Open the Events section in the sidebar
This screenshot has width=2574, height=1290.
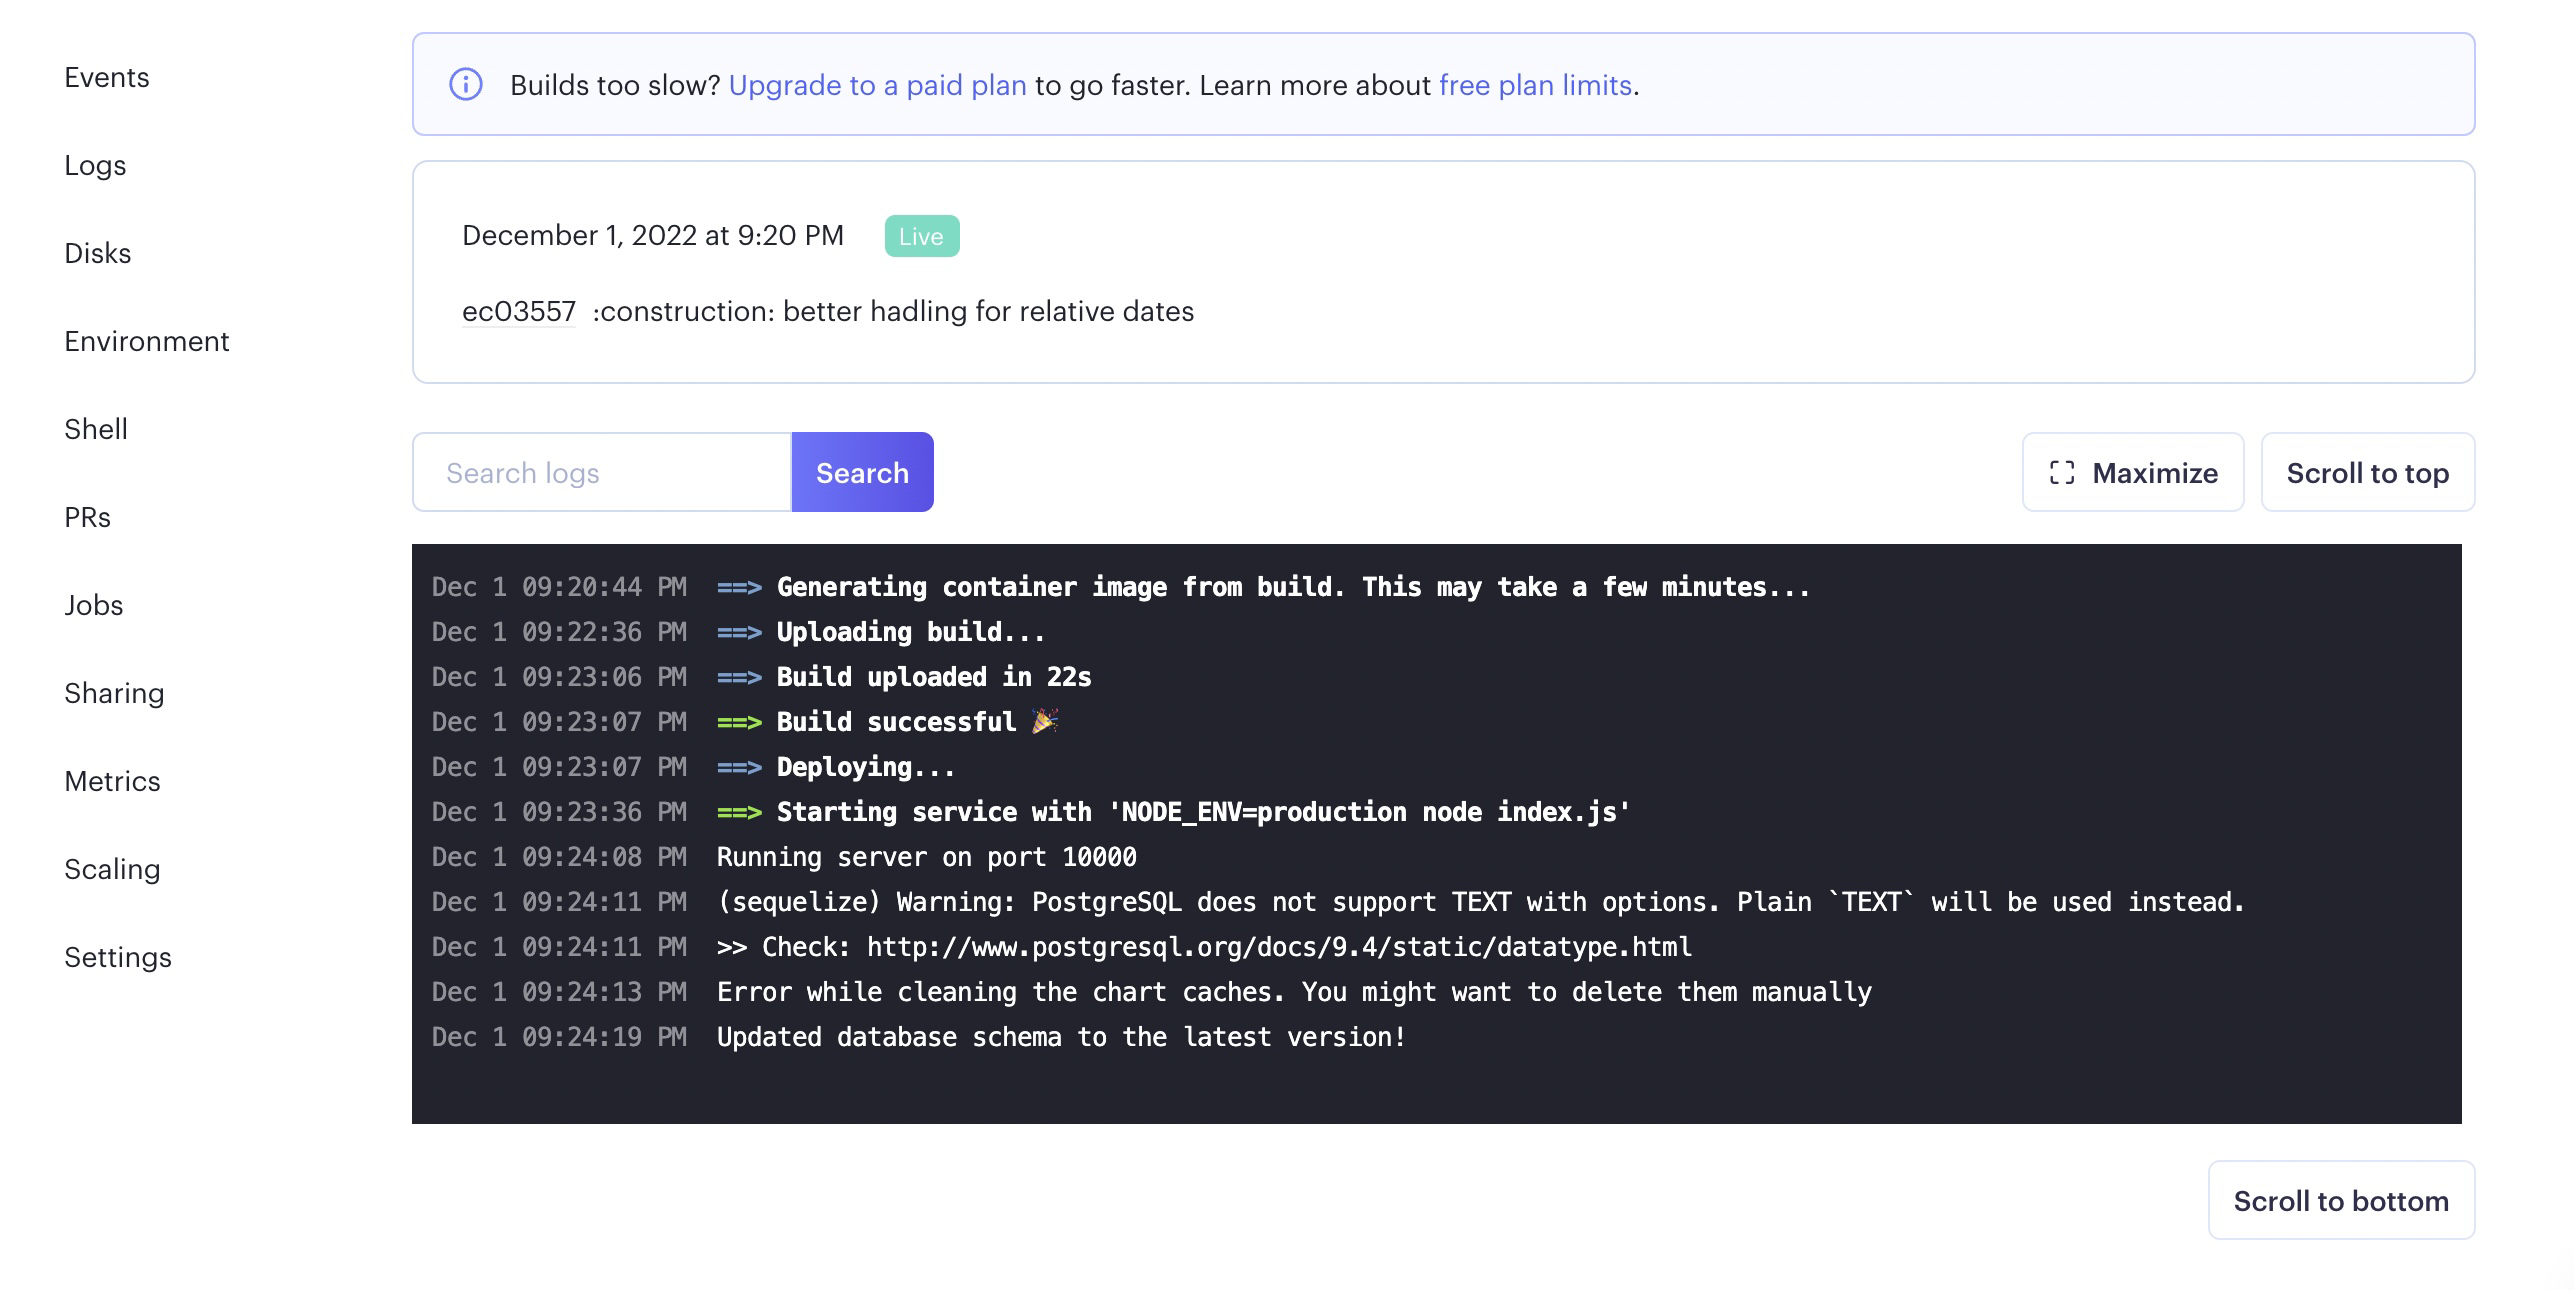[106, 77]
